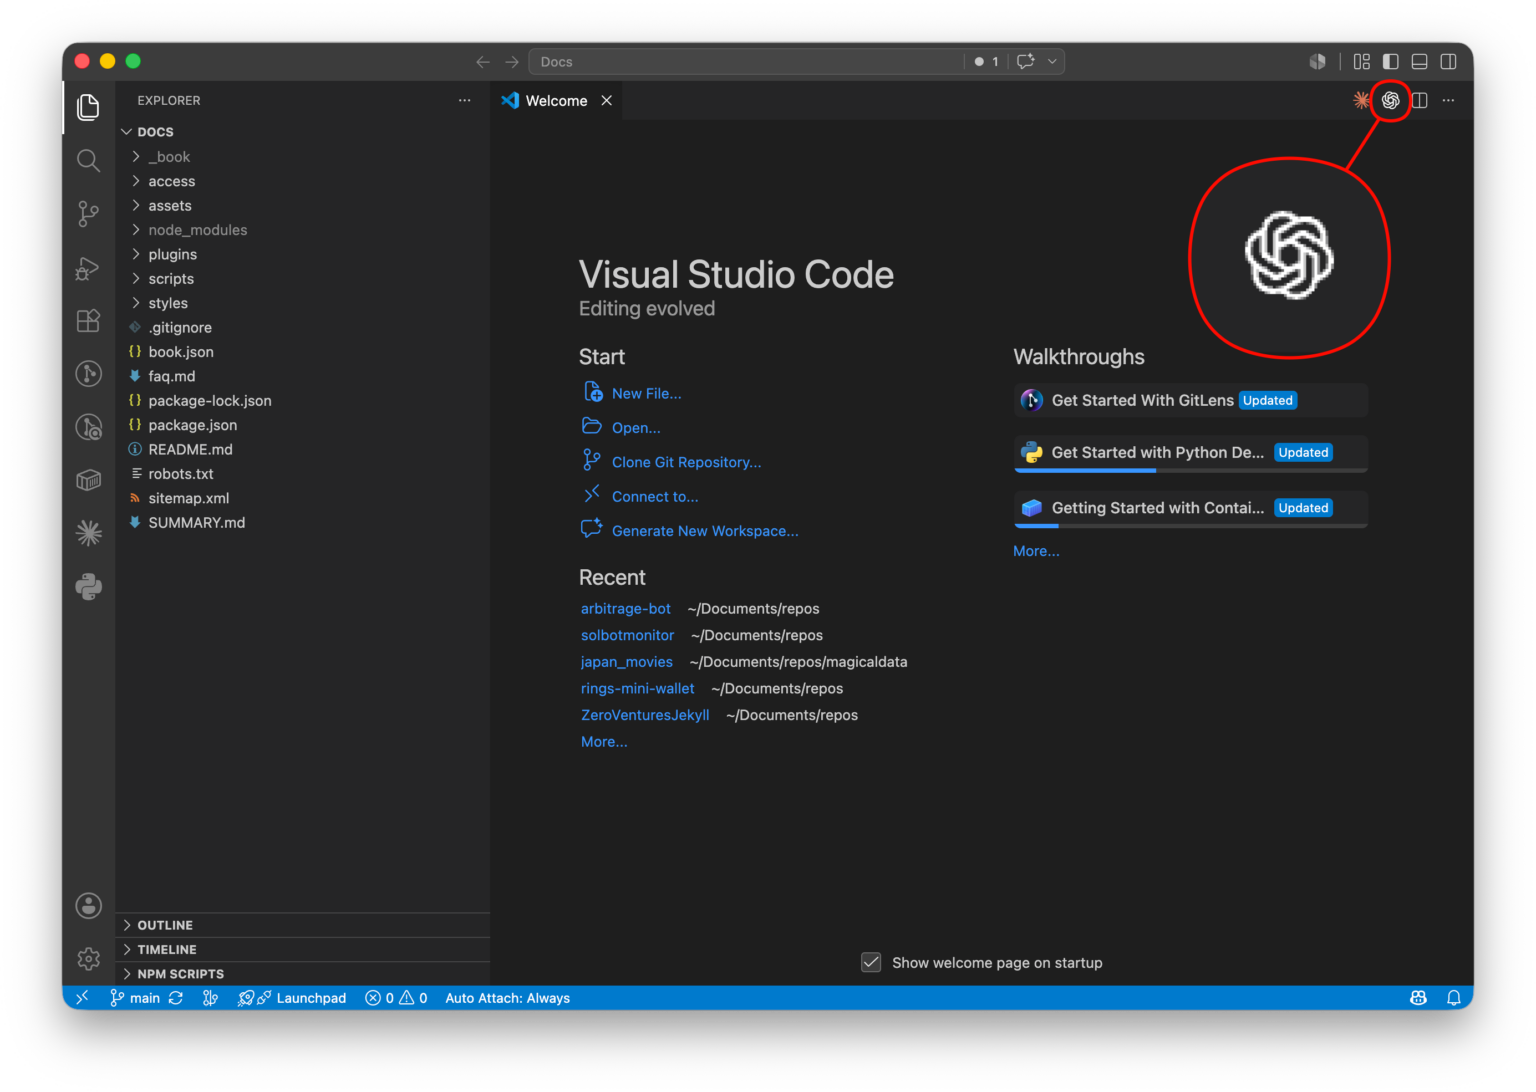
Task: Open chat dropdown arrow in title bar
Action: point(1052,61)
